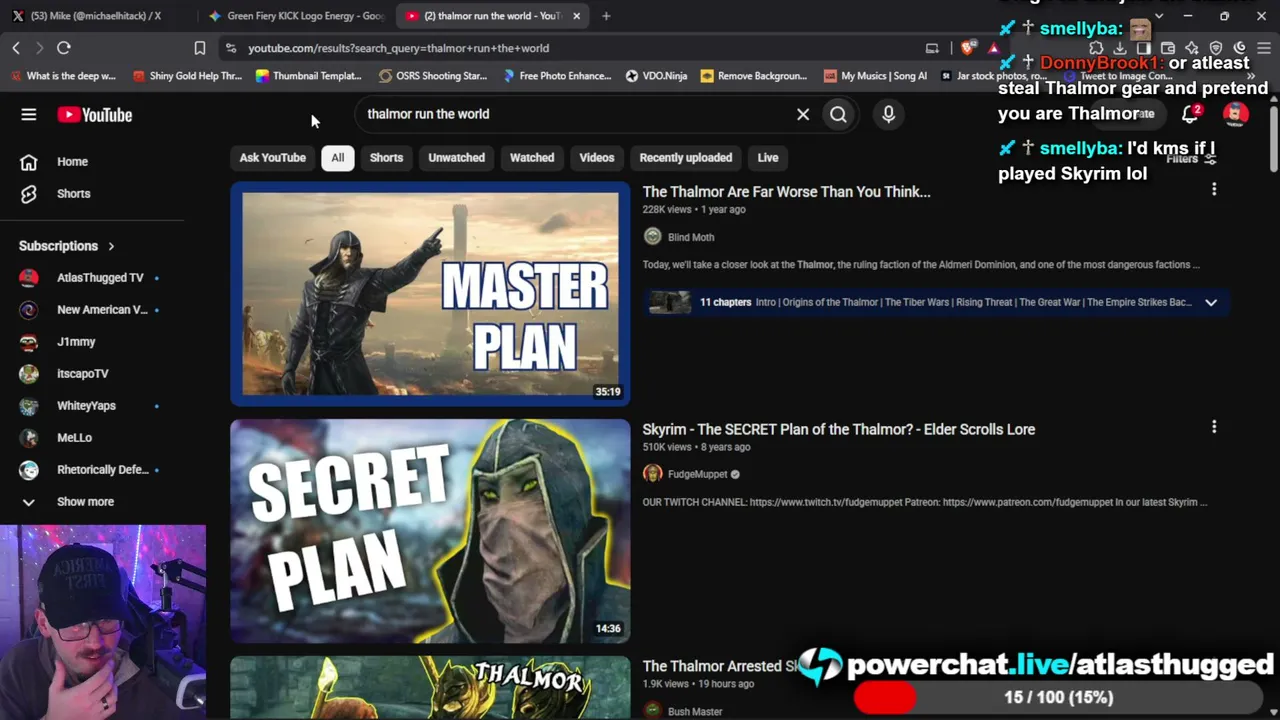Click the FudgeMuppet channel avatar
The height and width of the screenshot is (720, 1280).
point(653,474)
